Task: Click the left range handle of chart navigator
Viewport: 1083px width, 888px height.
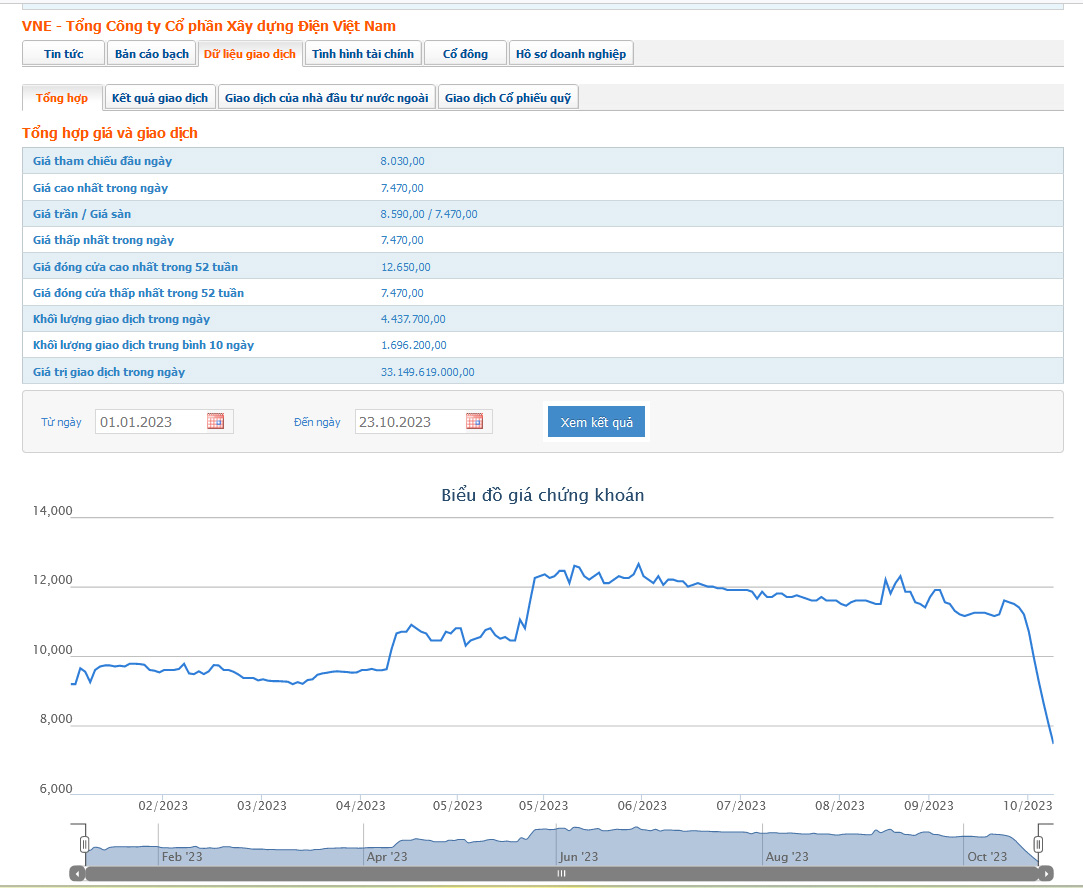Action: click(85, 845)
